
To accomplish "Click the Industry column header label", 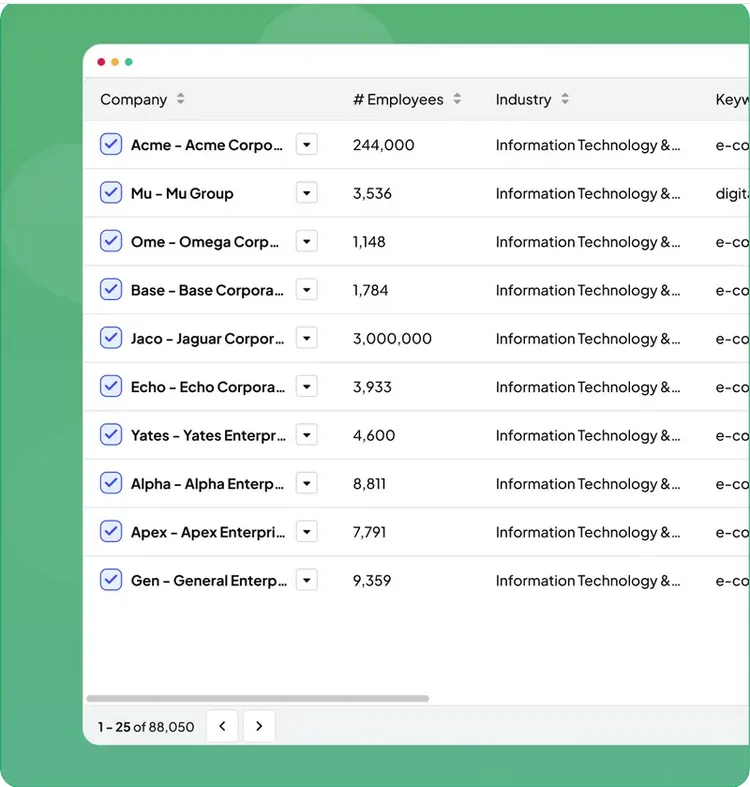I will point(523,99).
